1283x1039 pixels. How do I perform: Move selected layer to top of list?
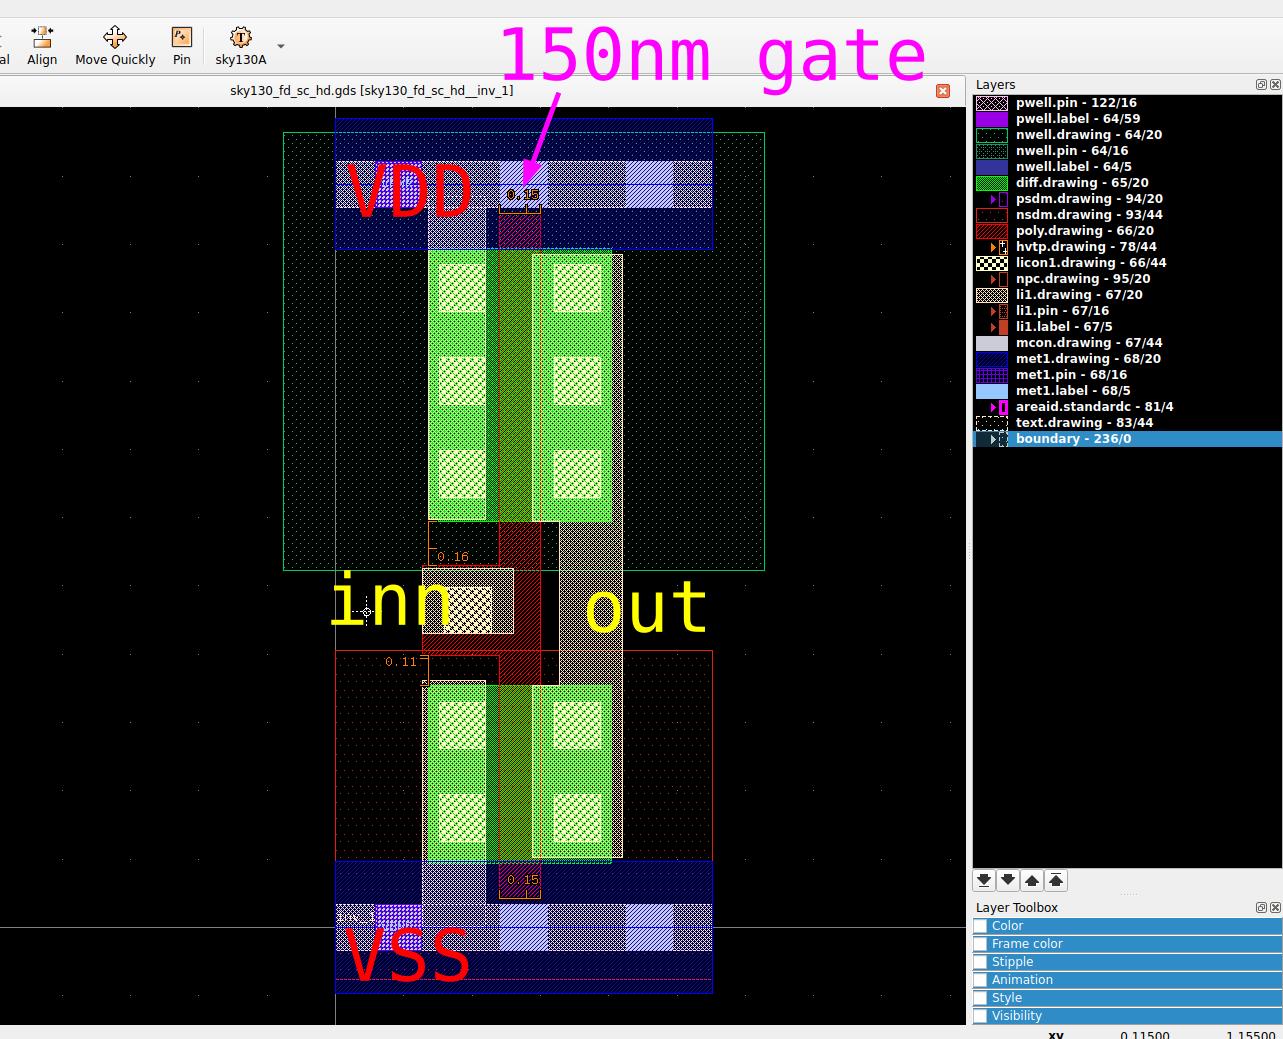tap(1056, 880)
